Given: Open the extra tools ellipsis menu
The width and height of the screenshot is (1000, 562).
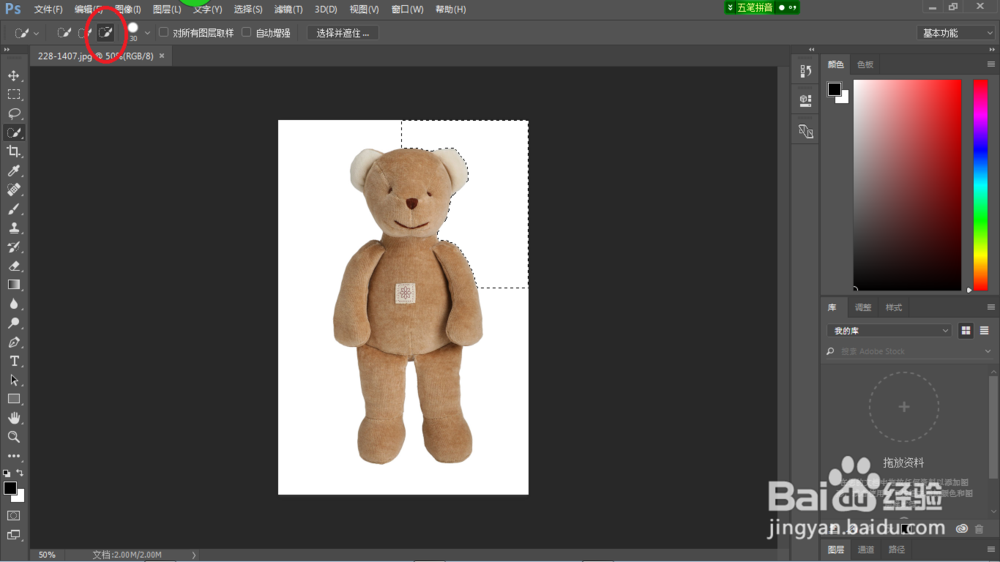Looking at the screenshot, I should tap(13, 456).
